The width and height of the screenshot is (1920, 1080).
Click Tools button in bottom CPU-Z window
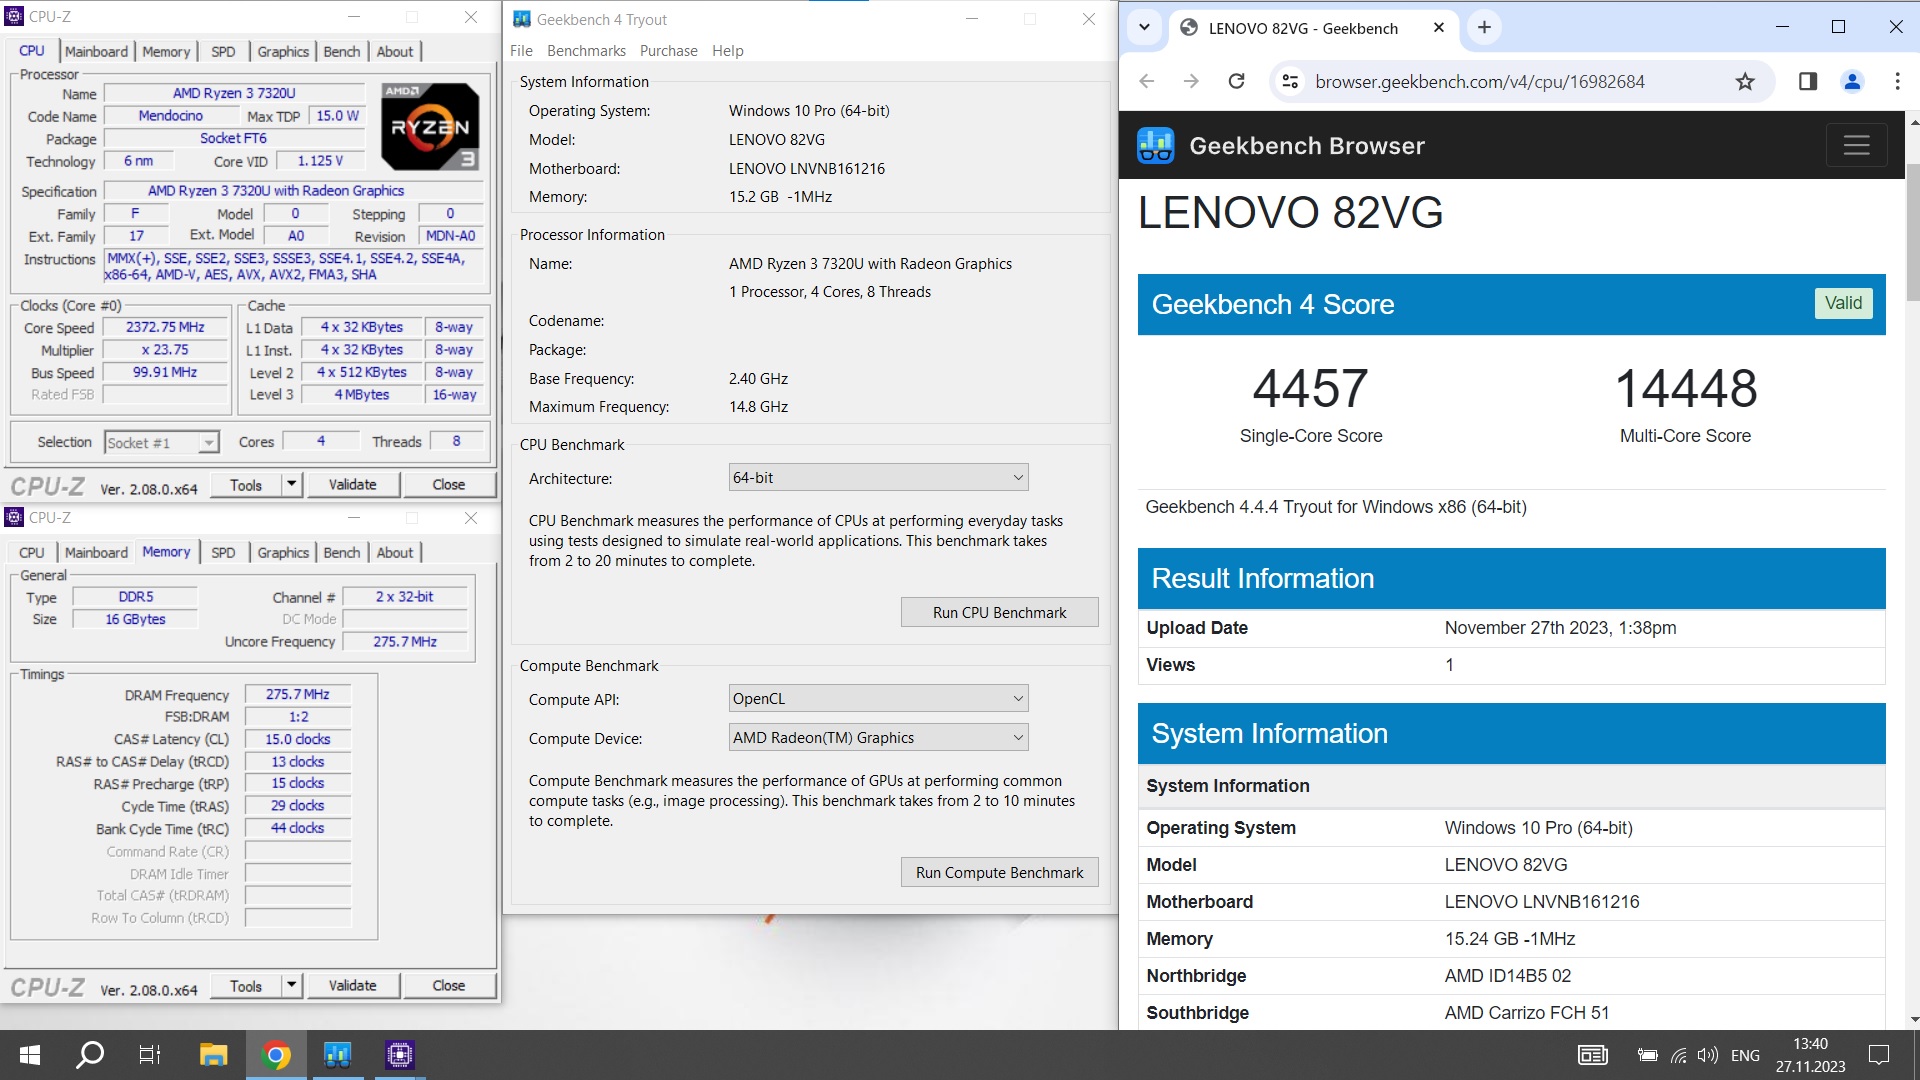tap(246, 986)
